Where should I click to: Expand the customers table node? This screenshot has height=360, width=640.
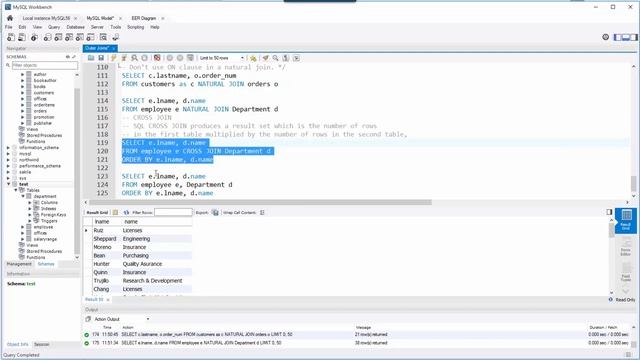click(x=22, y=93)
